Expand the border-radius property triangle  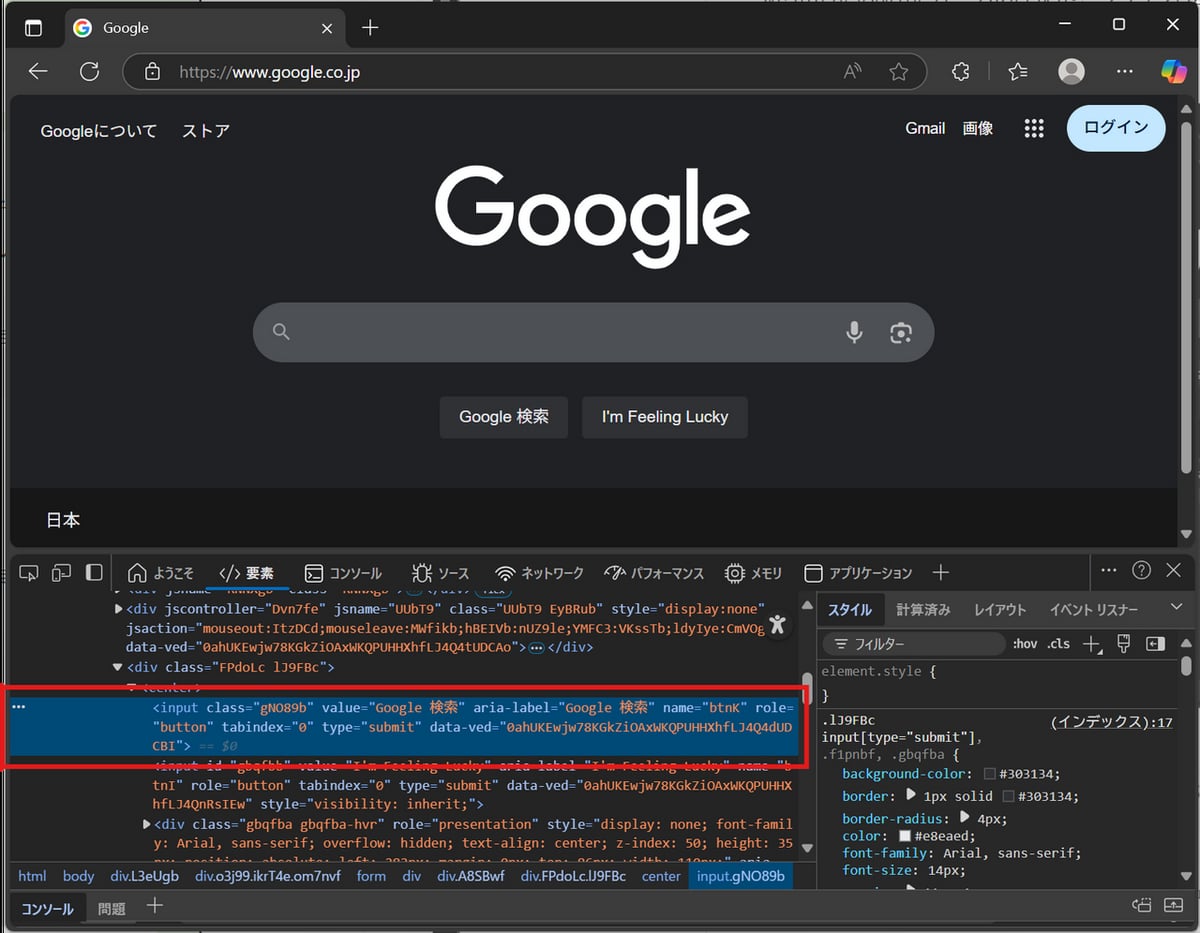966,817
